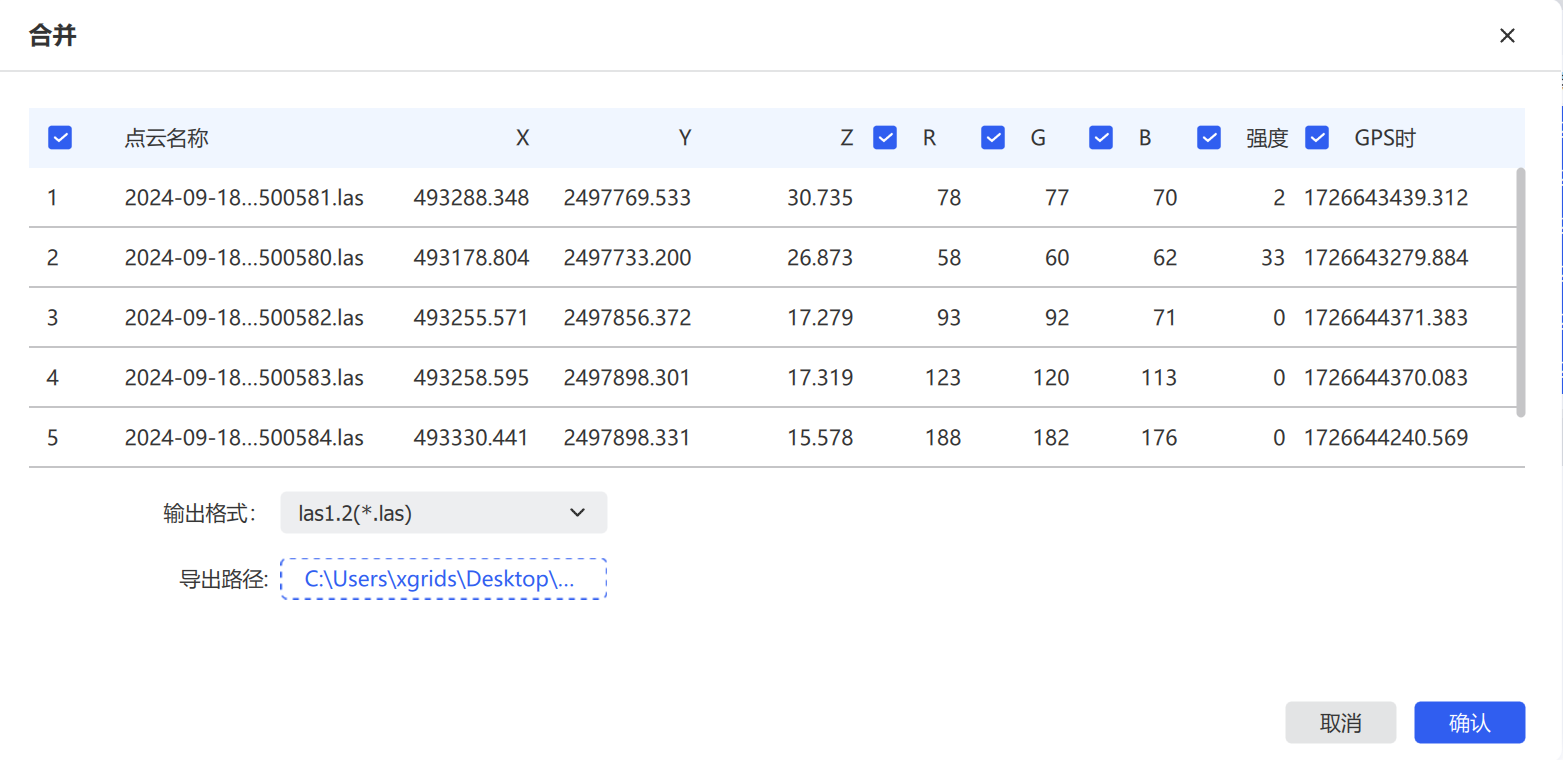Uncheck the G color channel checkbox
The image size is (1563, 760).
coord(993,138)
